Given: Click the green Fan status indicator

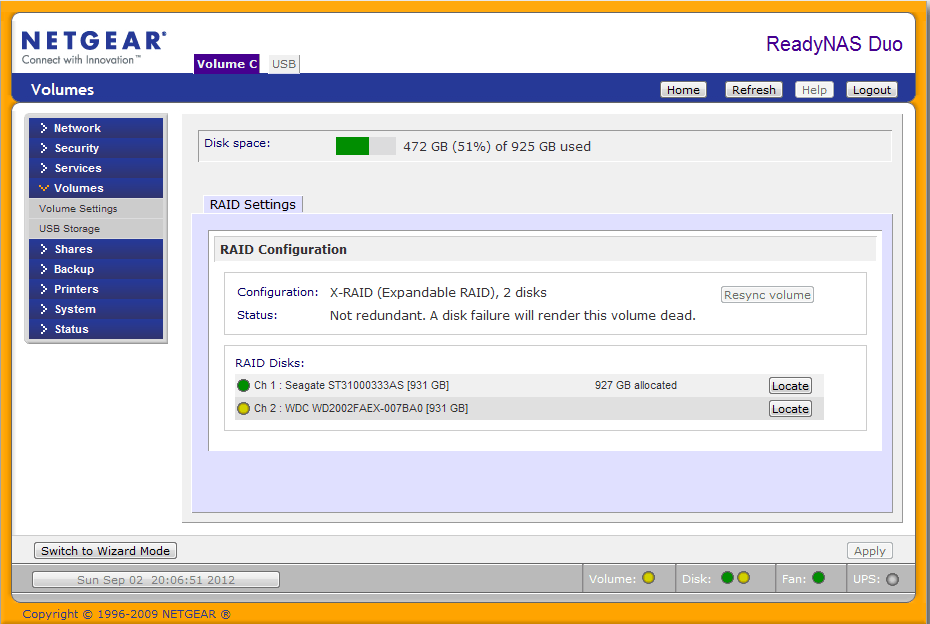Looking at the screenshot, I should (818, 578).
